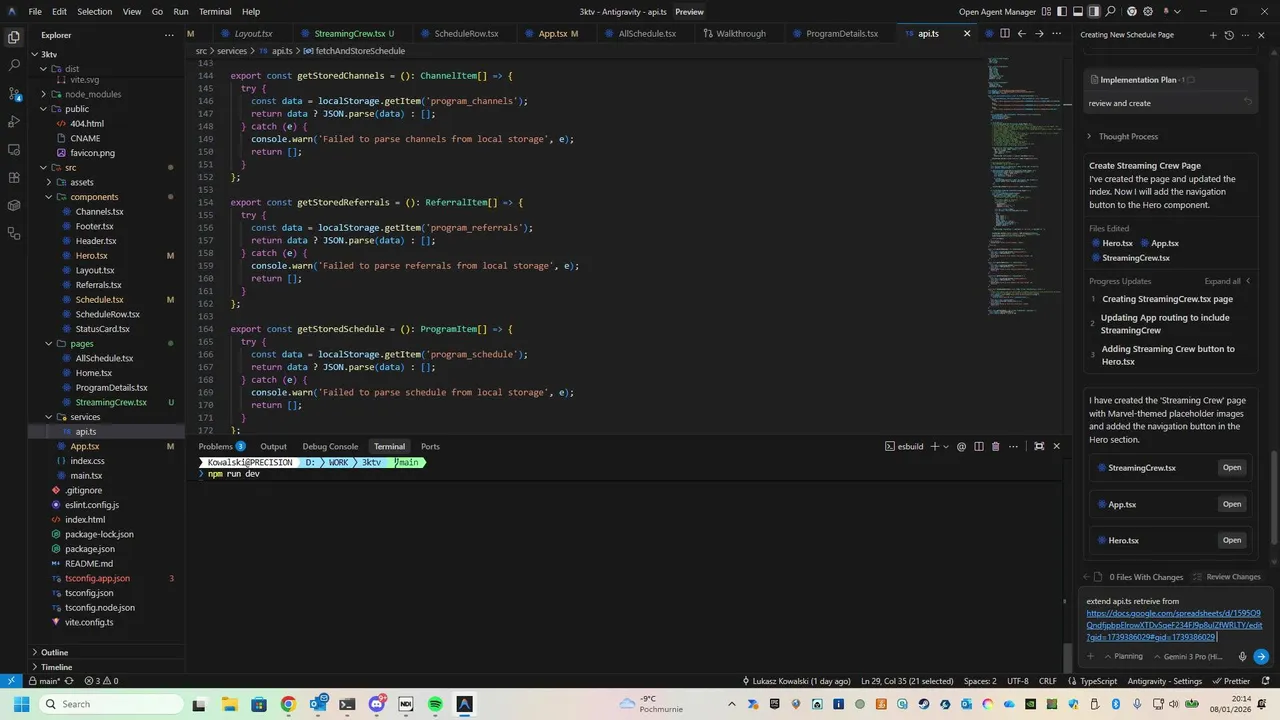Click Open button for StreamingCrew.tsx

click(x=1232, y=468)
